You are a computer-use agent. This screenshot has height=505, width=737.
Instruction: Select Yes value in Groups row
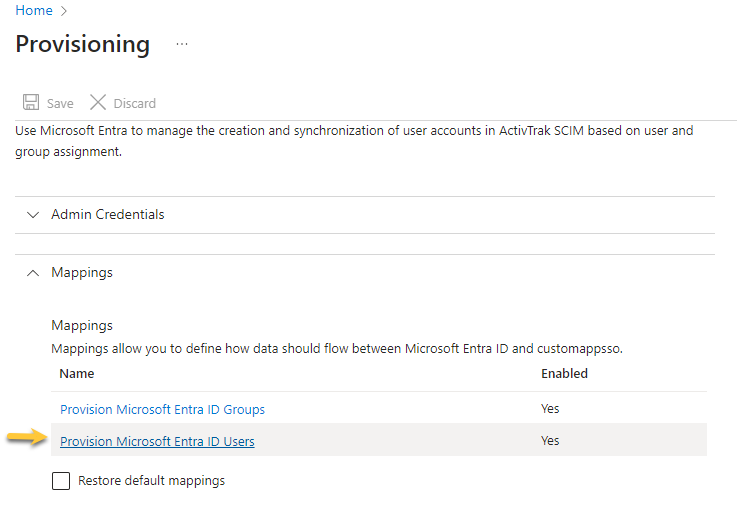550,409
